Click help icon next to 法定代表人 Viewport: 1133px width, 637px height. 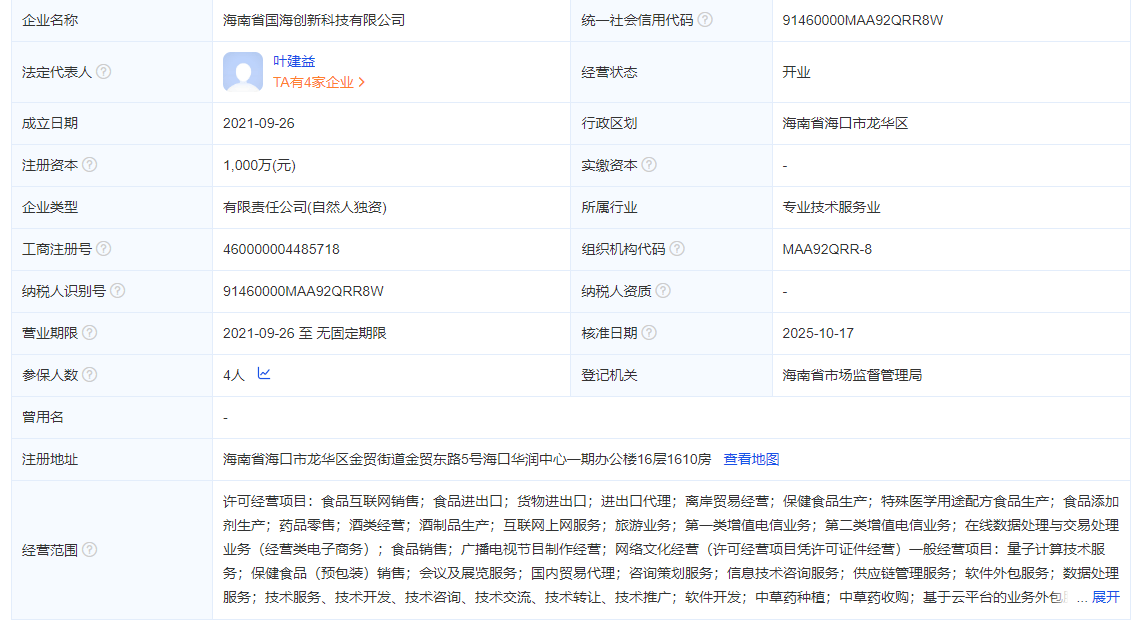click(104, 72)
